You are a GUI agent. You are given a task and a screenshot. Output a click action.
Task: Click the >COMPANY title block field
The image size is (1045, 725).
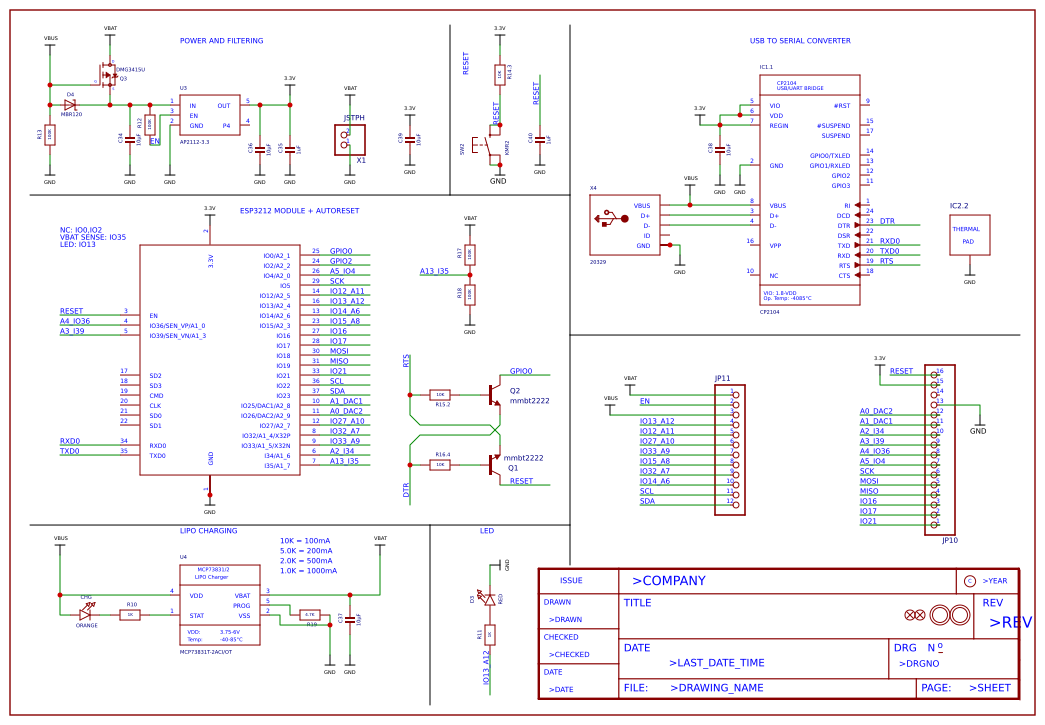[x=668, y=581]
